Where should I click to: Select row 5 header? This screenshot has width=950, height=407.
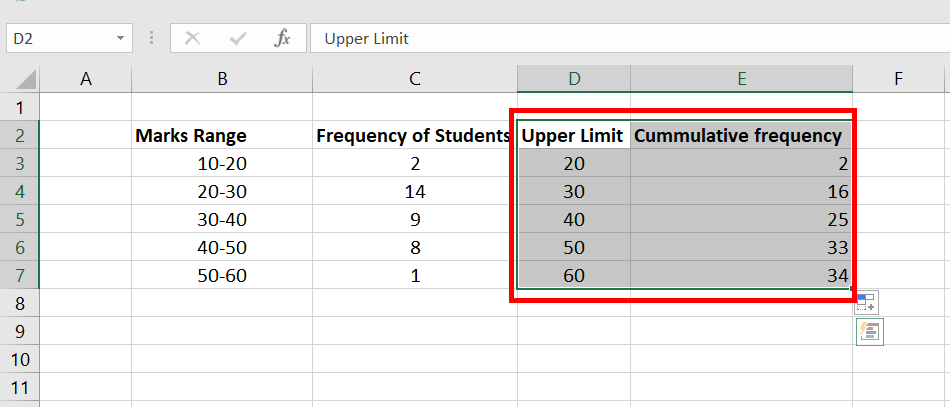20,219
